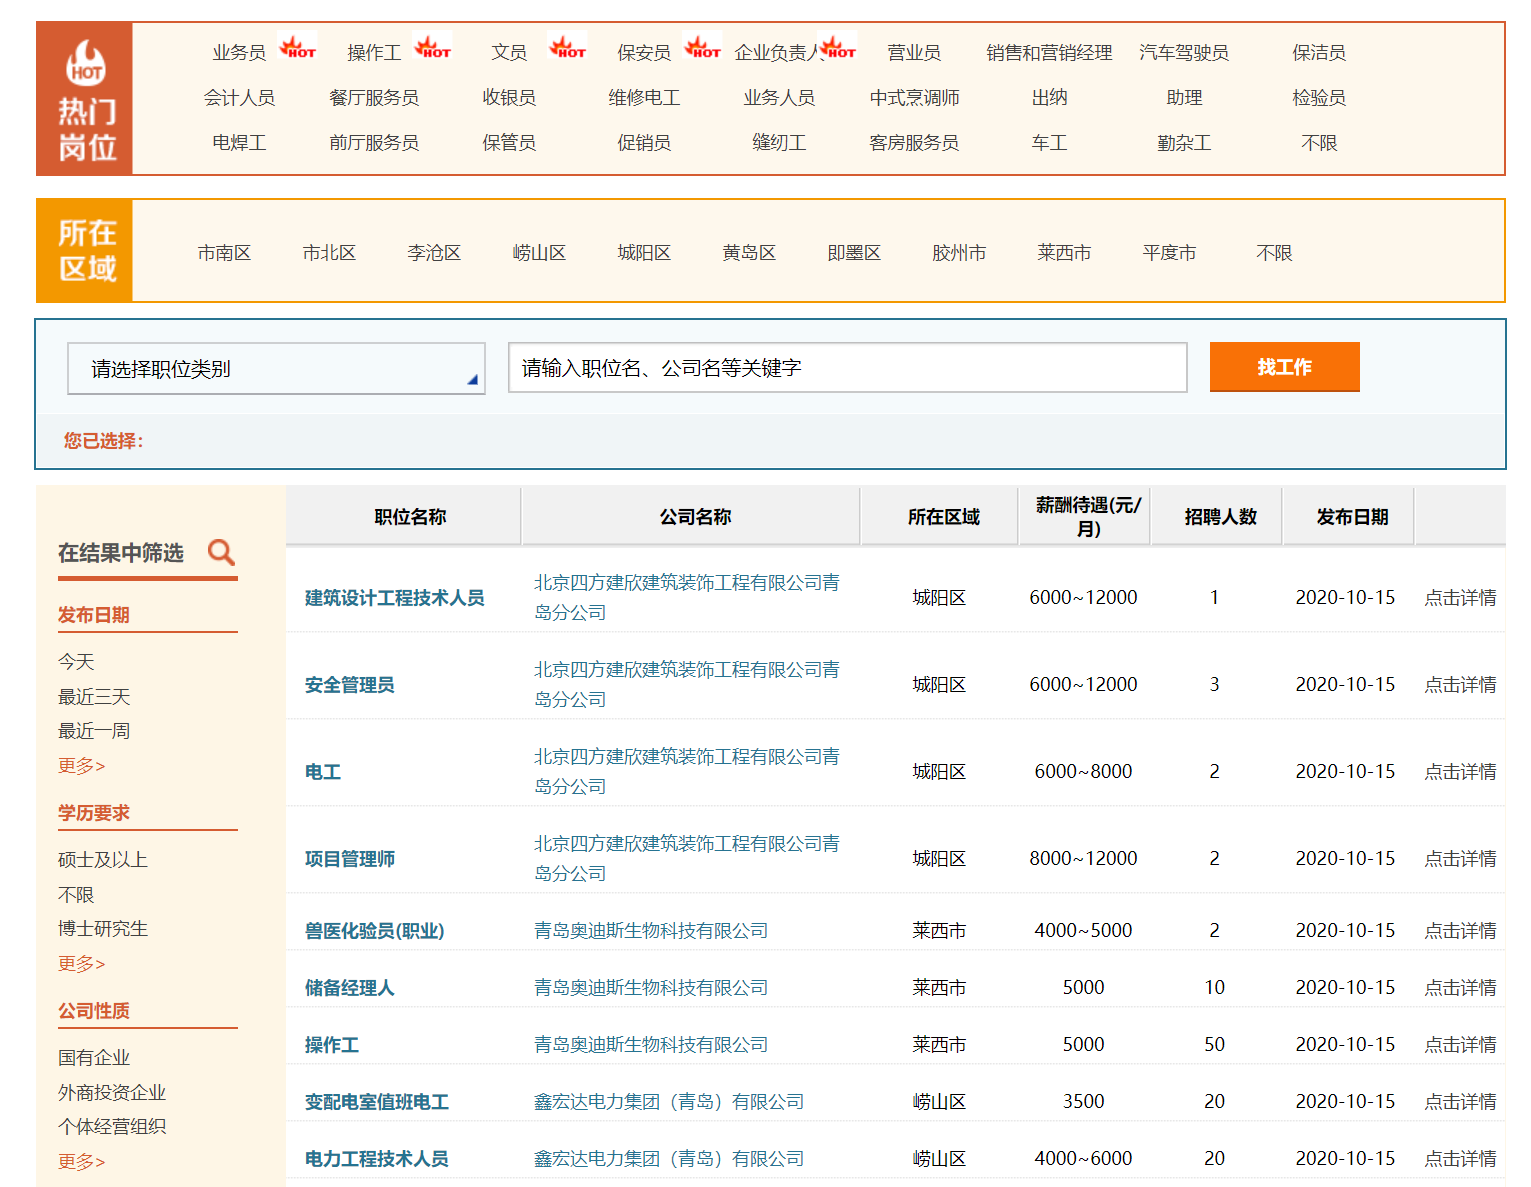Filter results by 最近三天
Image resolution: width=1531 pixels, height=1187 pixels.
[x=94, y=697]
